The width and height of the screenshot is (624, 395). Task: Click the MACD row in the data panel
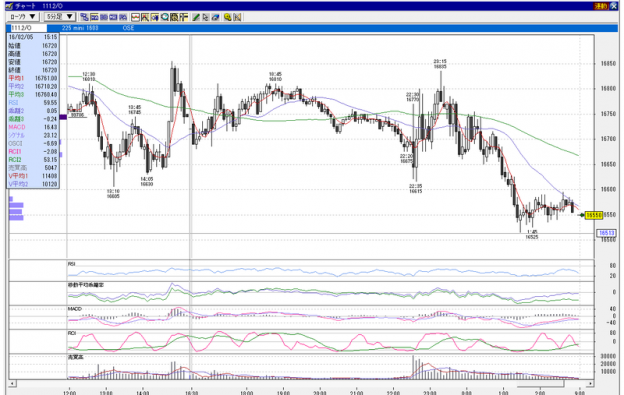point(33,127)
